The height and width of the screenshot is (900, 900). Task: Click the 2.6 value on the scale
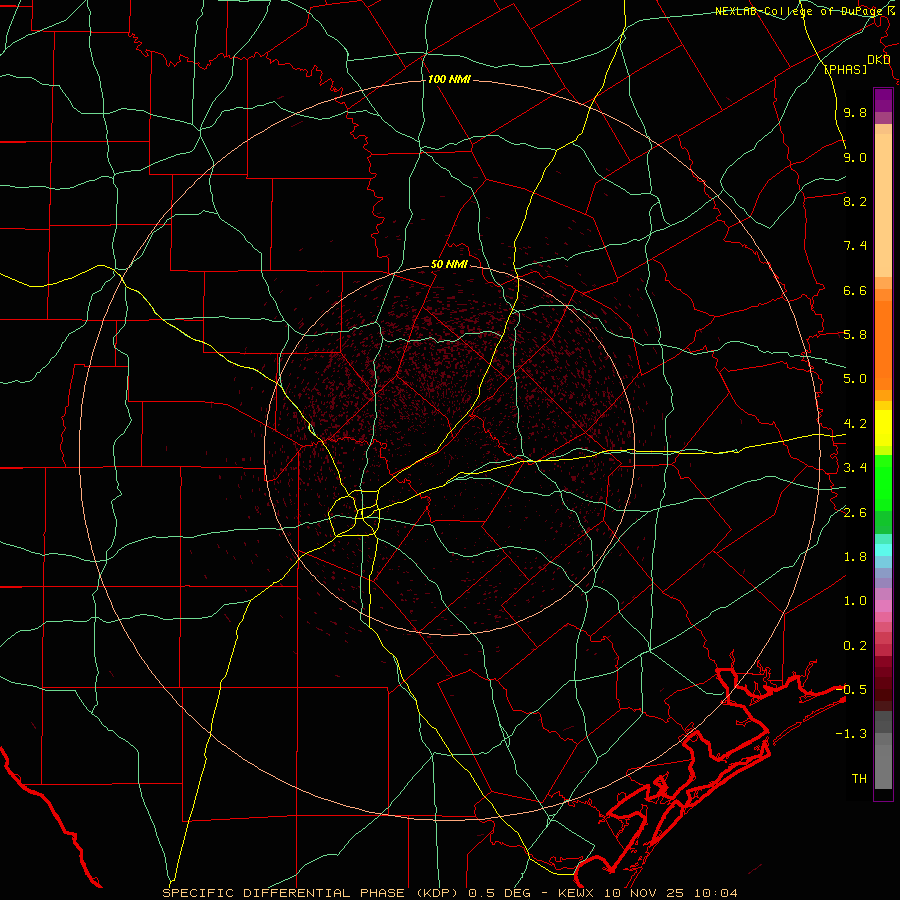point(855,513)
